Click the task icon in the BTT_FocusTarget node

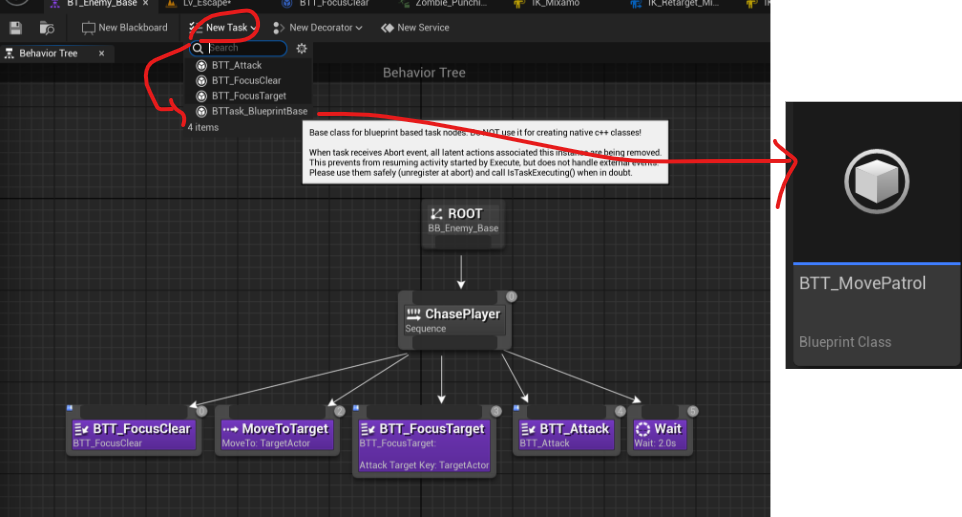tap(367, 429)
